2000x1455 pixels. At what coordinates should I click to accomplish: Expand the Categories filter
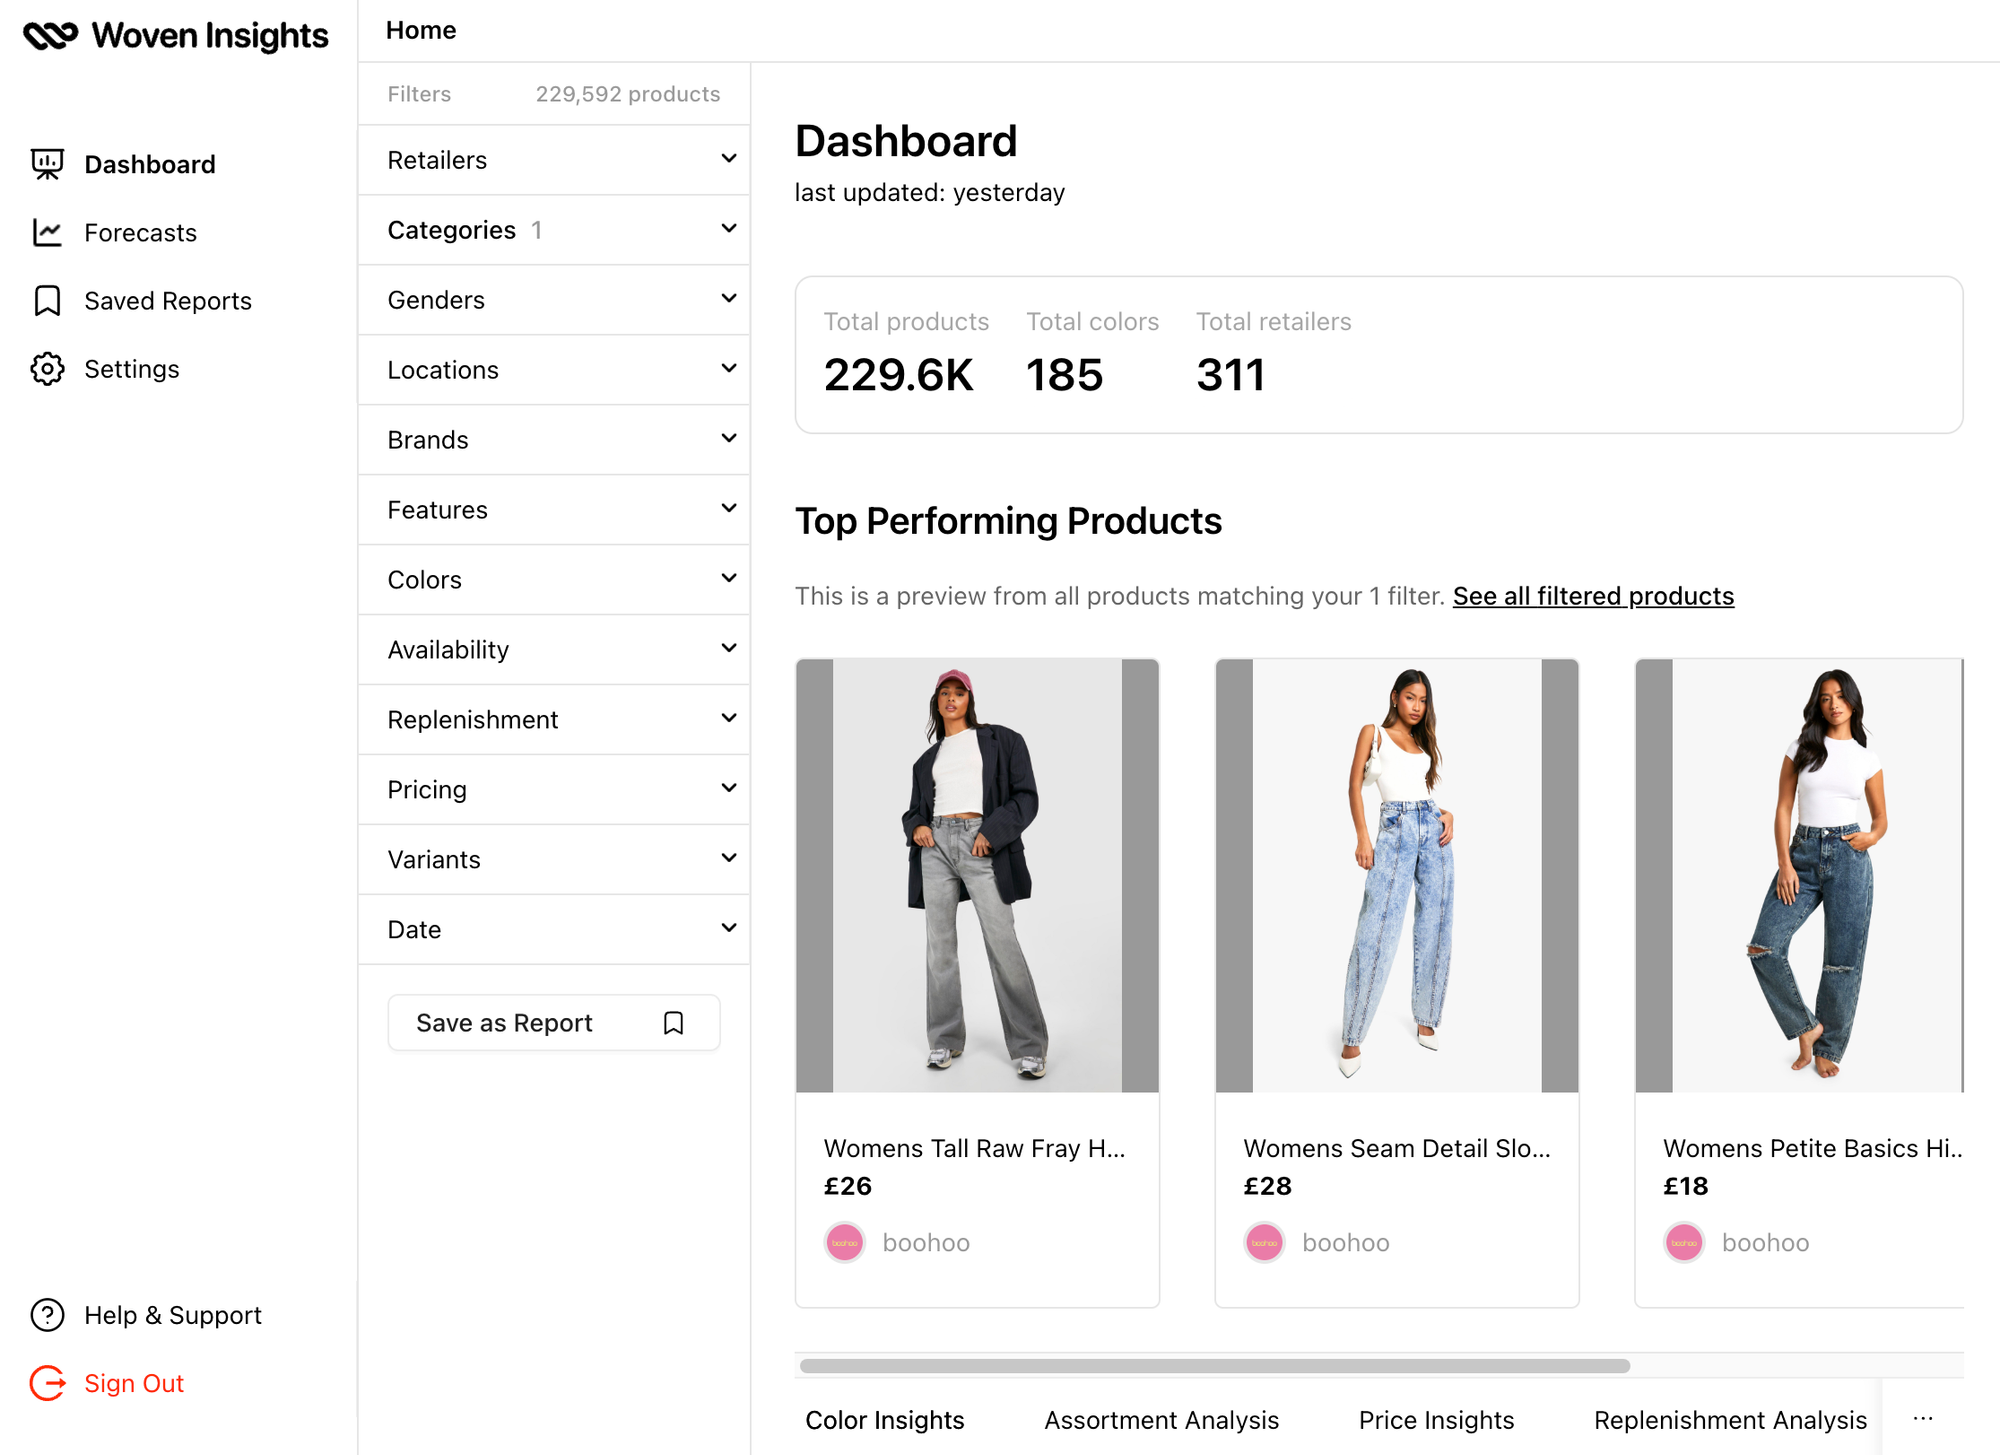click(x=554, y=230)
